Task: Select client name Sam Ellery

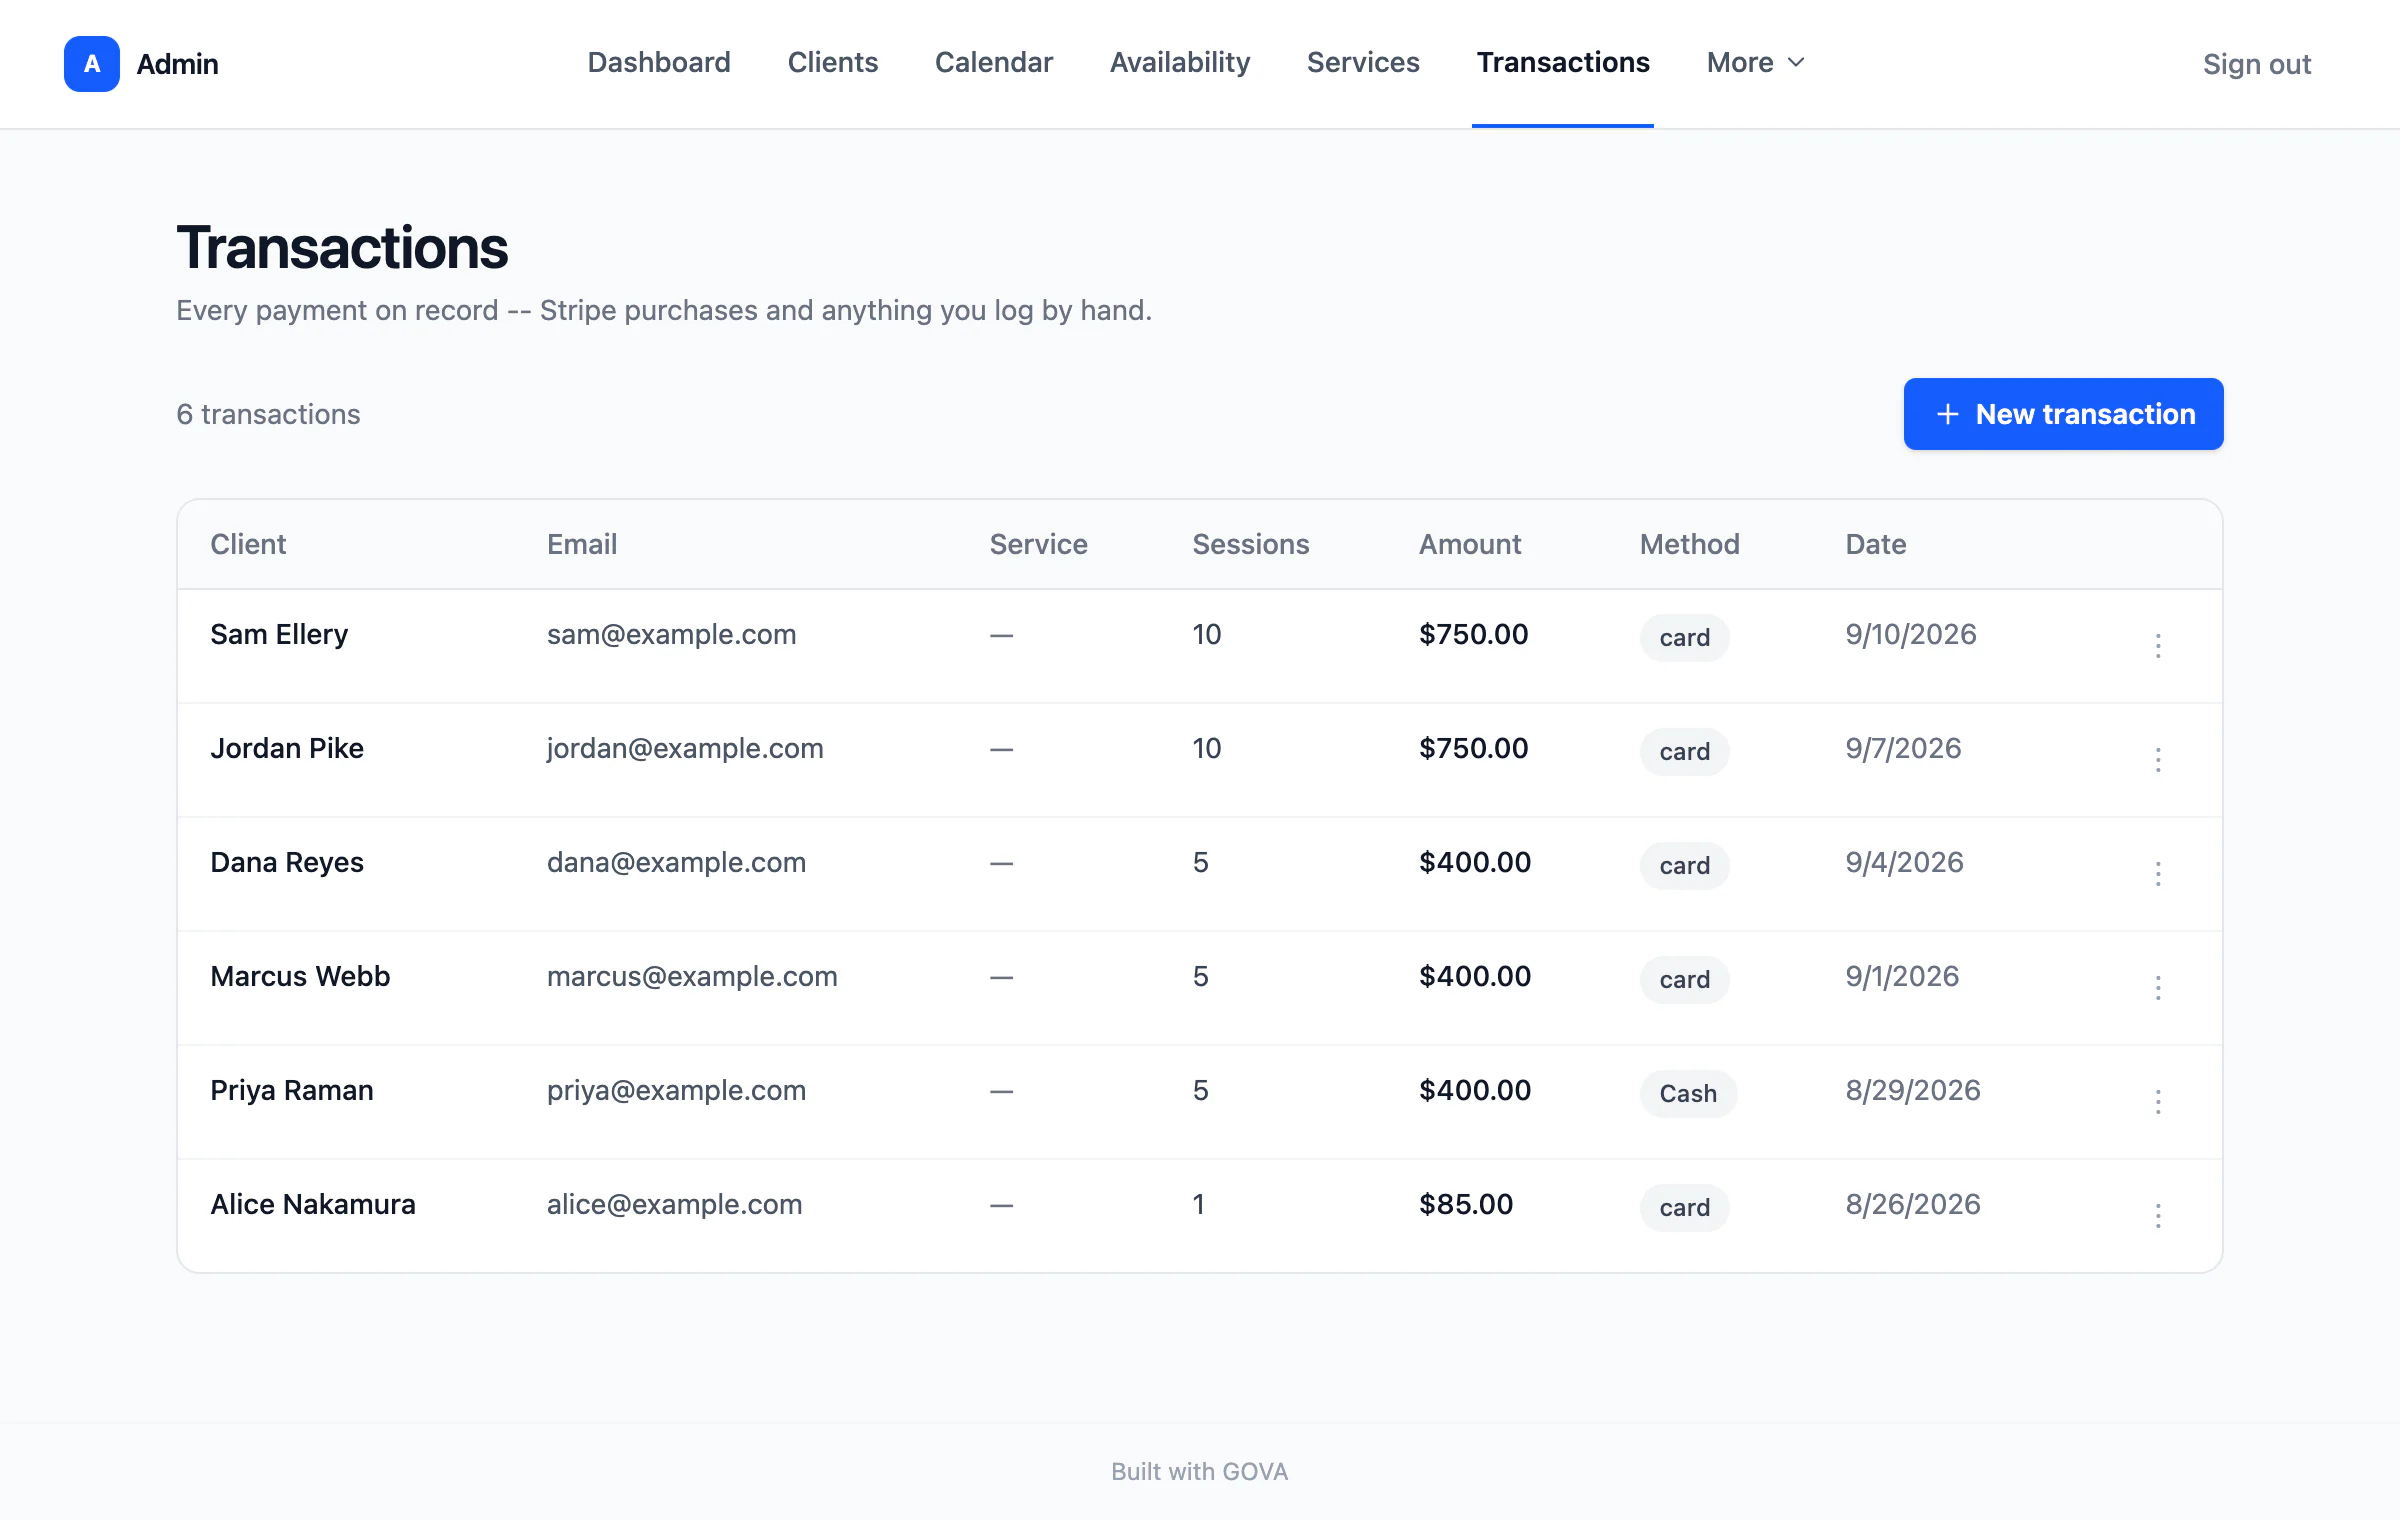Action: point(279,634)
